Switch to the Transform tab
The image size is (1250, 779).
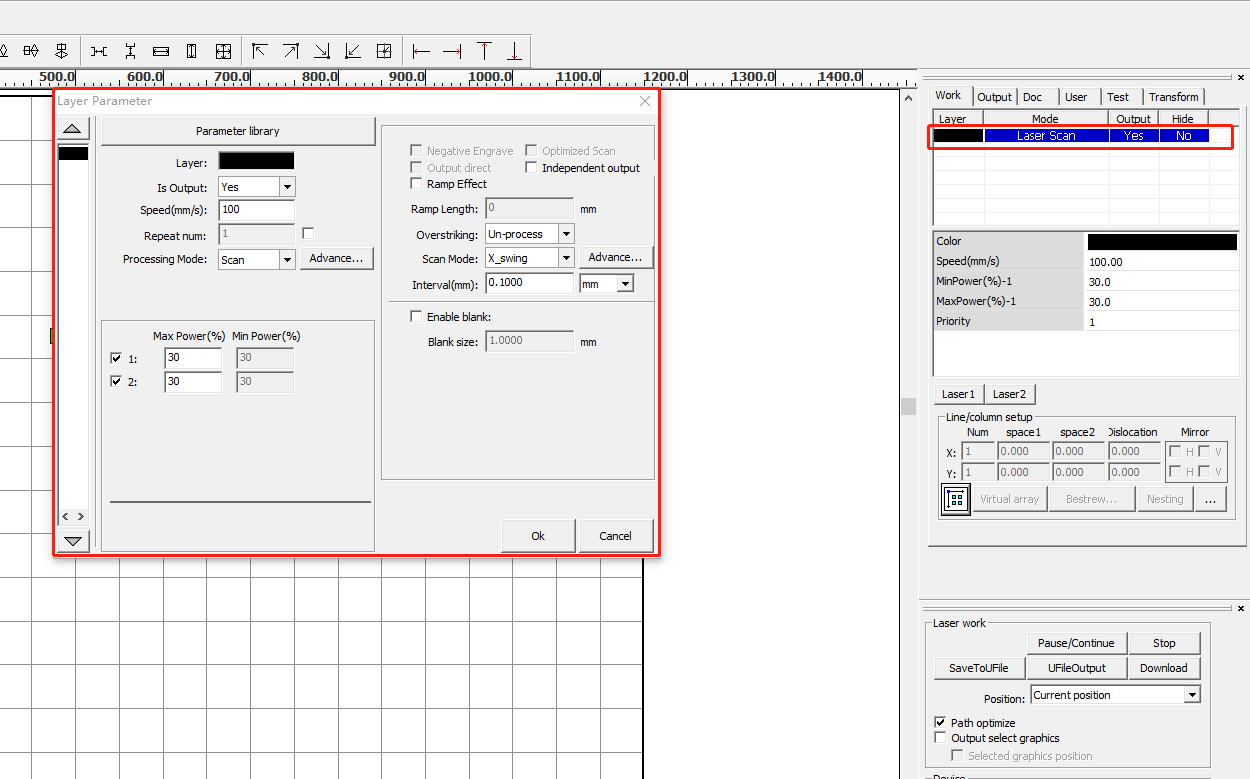tap(1173, 97)
